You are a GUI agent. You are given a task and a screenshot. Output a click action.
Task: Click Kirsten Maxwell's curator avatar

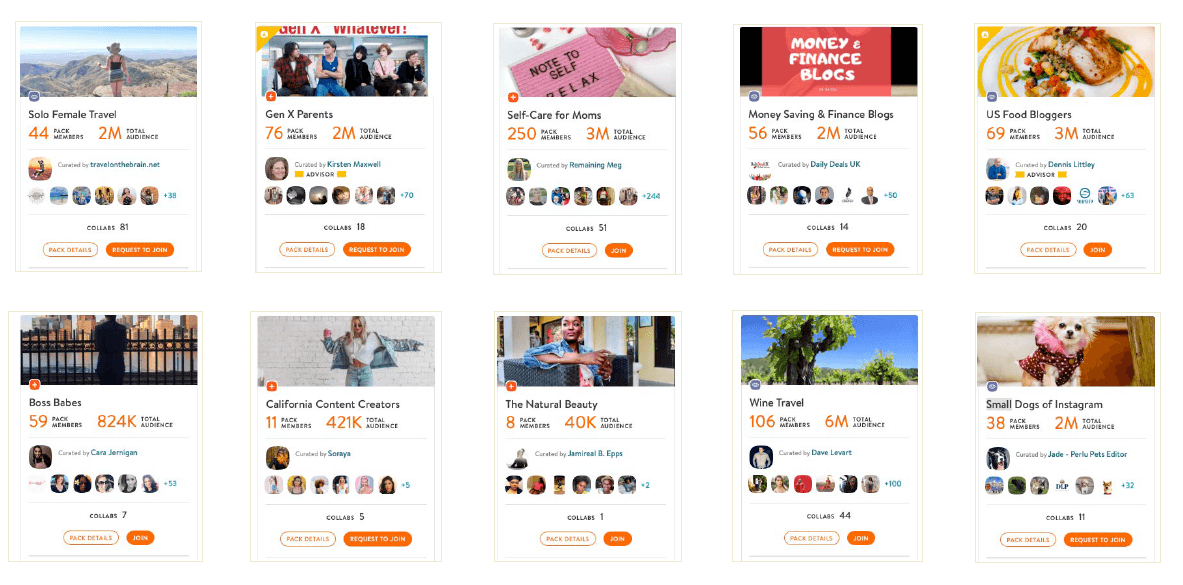pos(277,168)
